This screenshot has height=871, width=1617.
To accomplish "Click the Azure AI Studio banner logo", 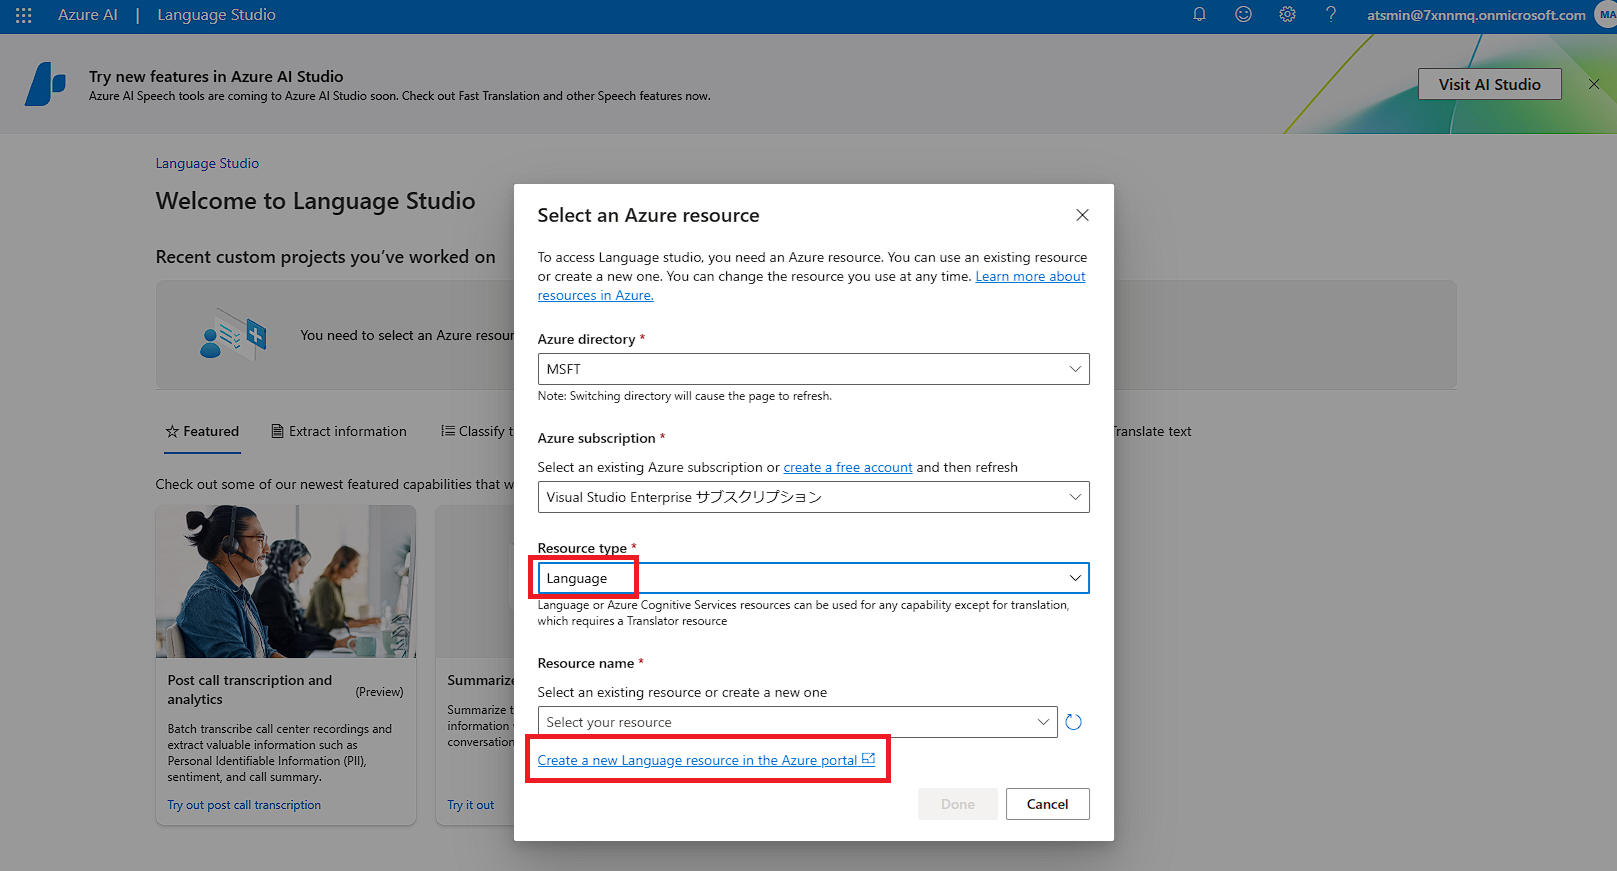I will point(46,84).
